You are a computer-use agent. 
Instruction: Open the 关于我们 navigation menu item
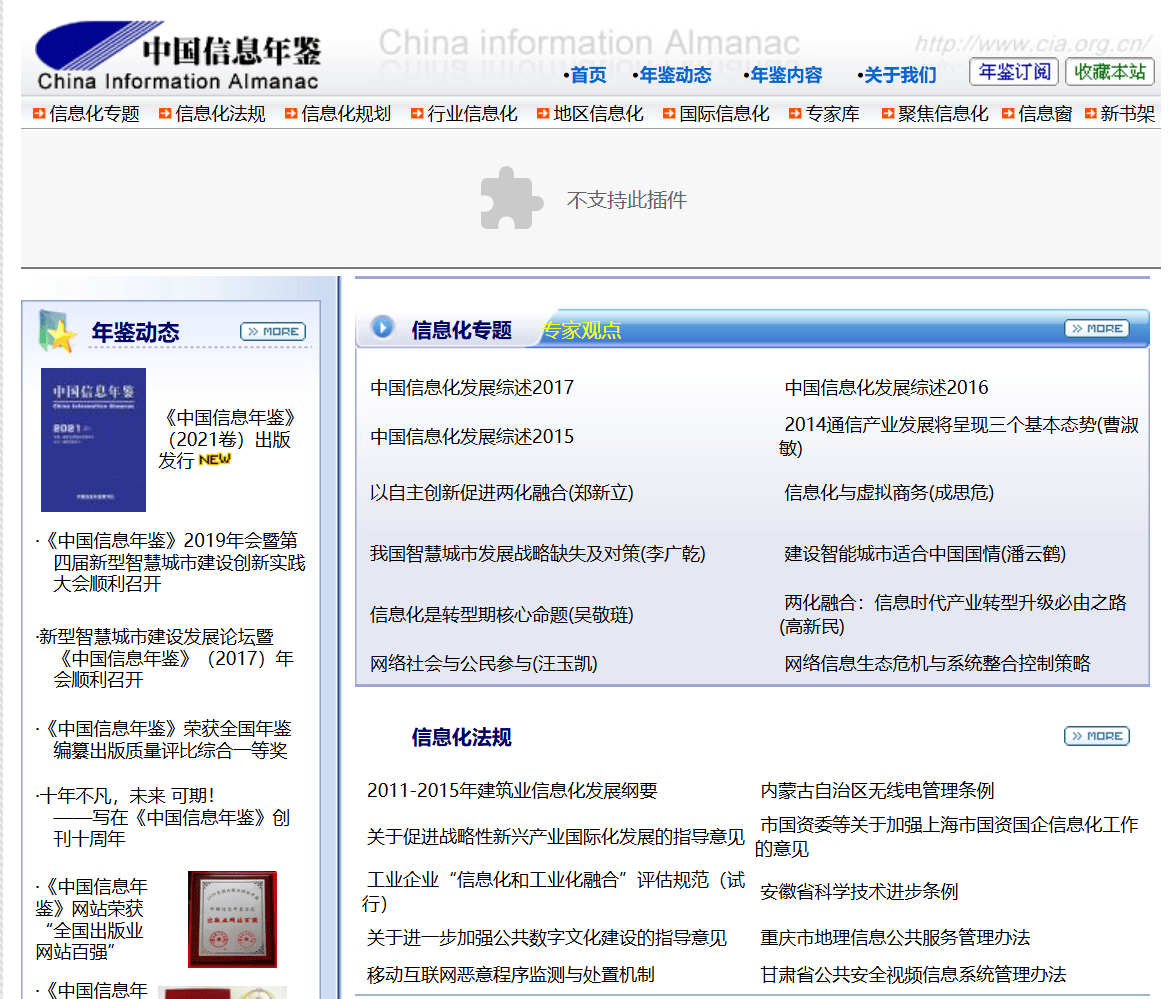click(899, 74)
